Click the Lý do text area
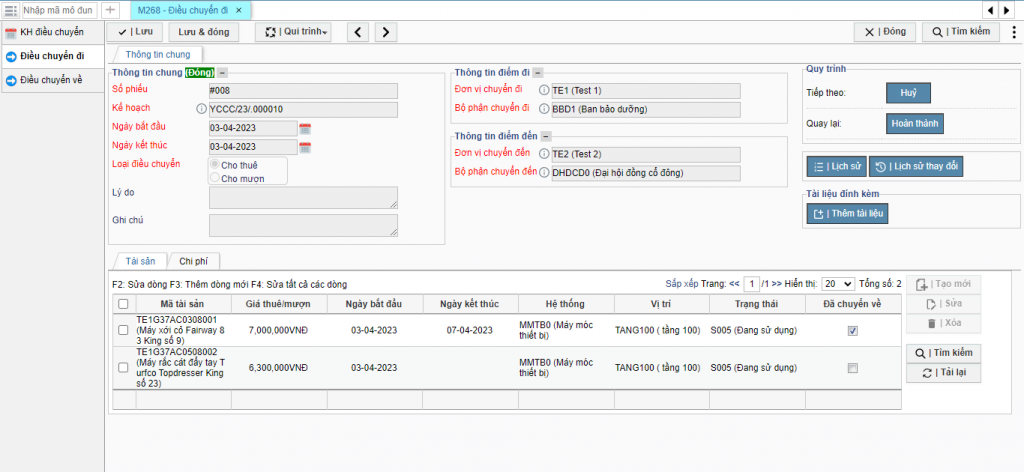1024x472 pixels. coord(303,198)
